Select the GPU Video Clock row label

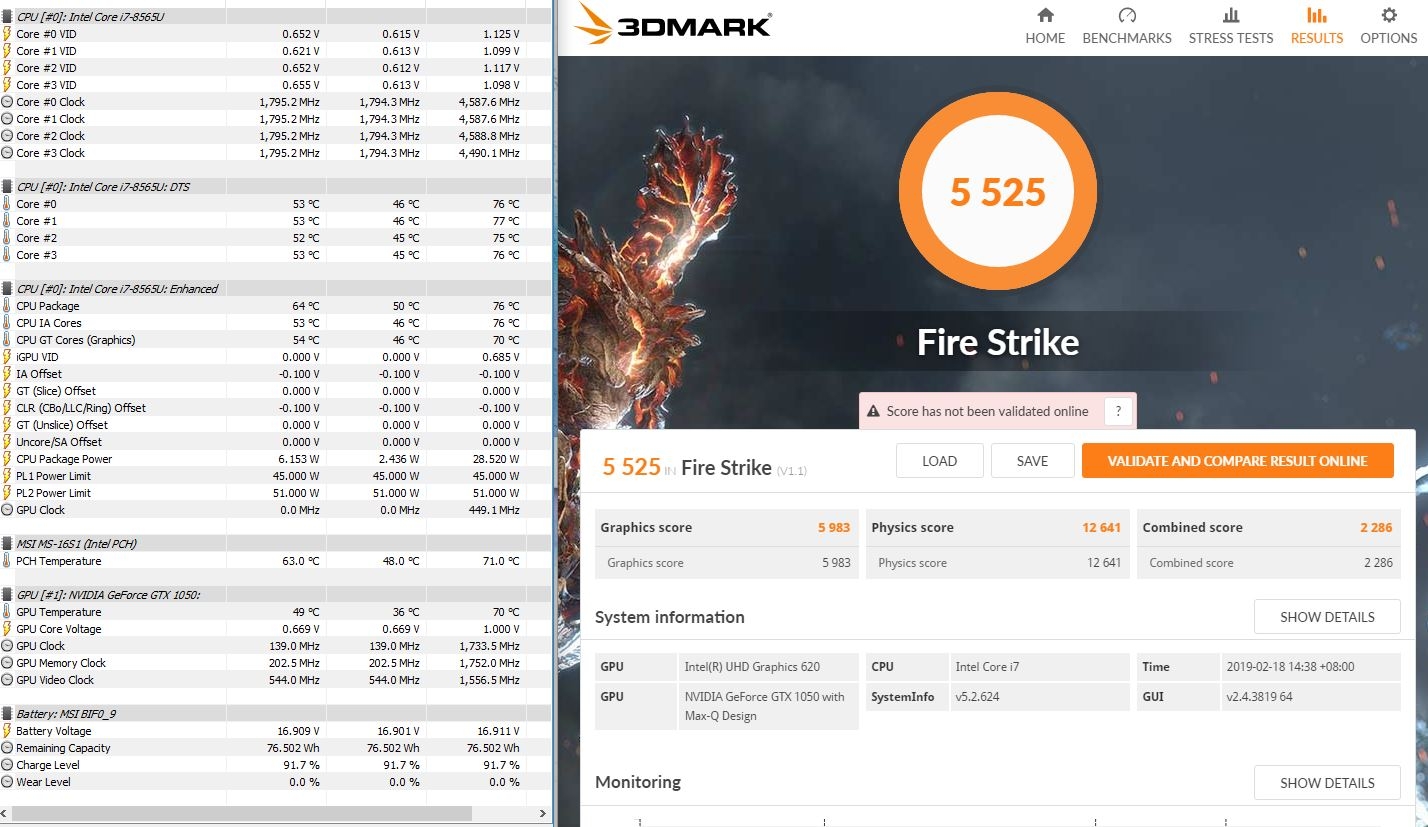[55, 680]
